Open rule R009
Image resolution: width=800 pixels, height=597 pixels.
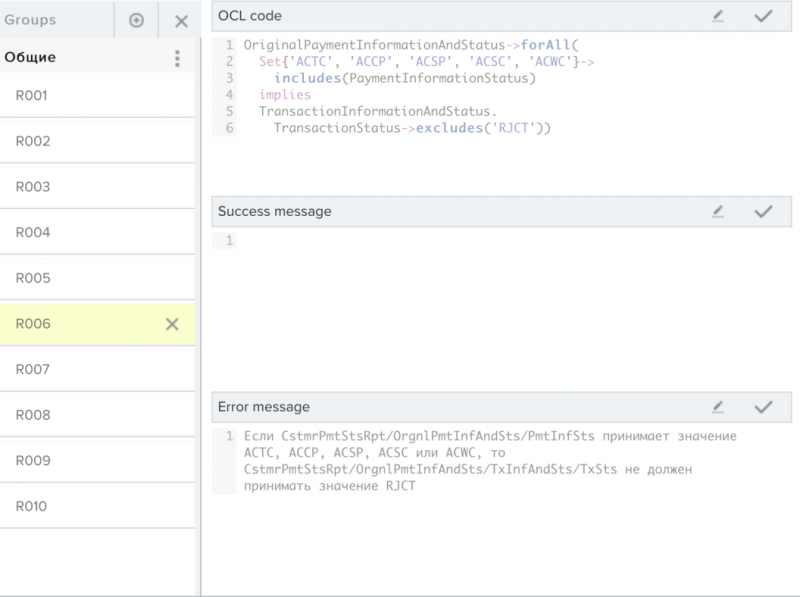click(x=97, y=461)
